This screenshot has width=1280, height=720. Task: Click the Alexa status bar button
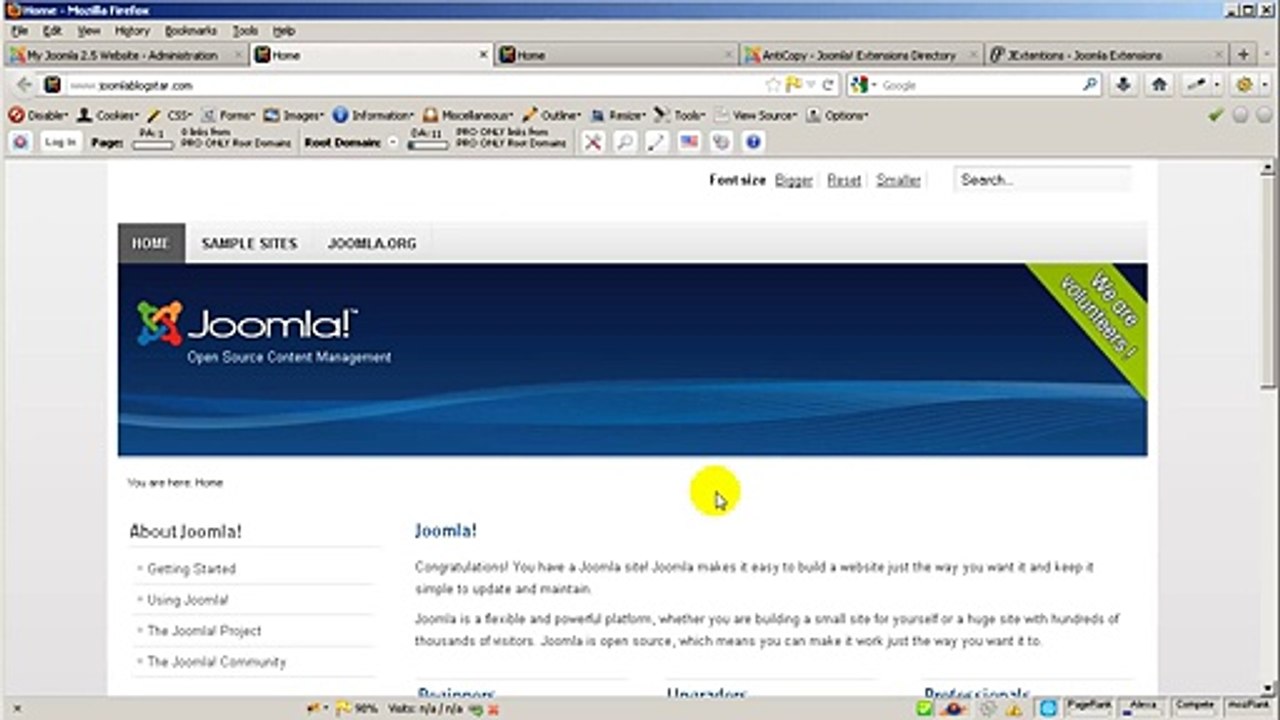(1142, 706)
